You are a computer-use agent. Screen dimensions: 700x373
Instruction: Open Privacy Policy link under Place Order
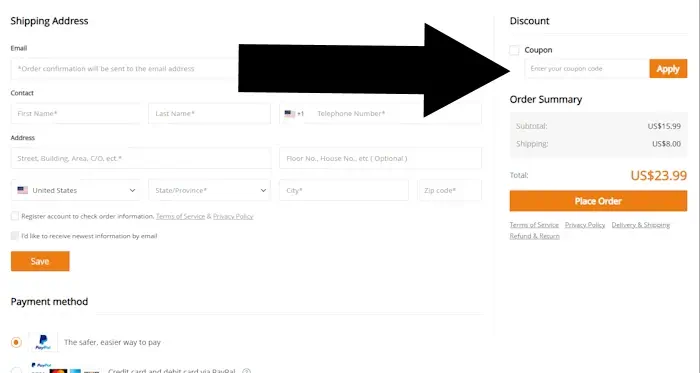coord(585,225)
